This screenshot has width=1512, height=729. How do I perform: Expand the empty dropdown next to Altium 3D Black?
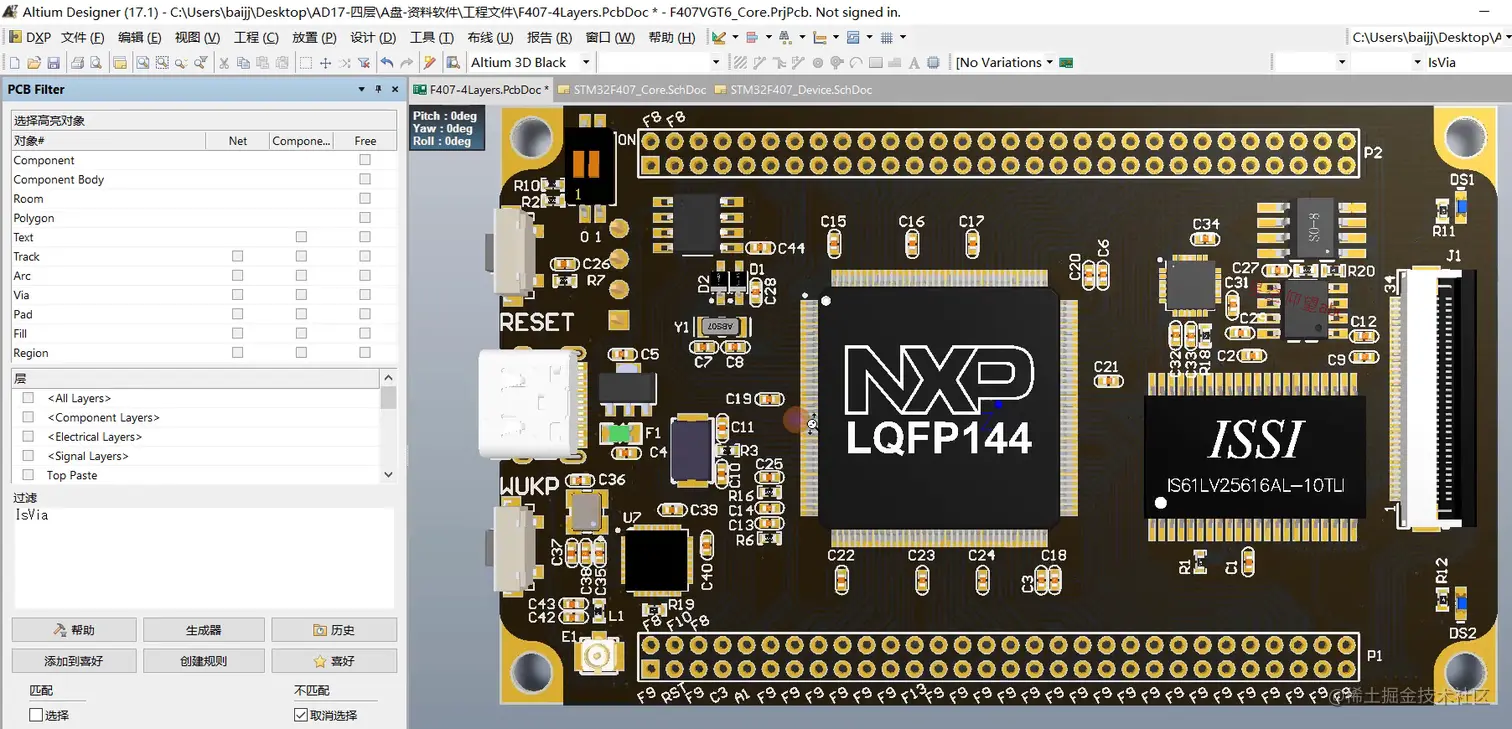716,62
